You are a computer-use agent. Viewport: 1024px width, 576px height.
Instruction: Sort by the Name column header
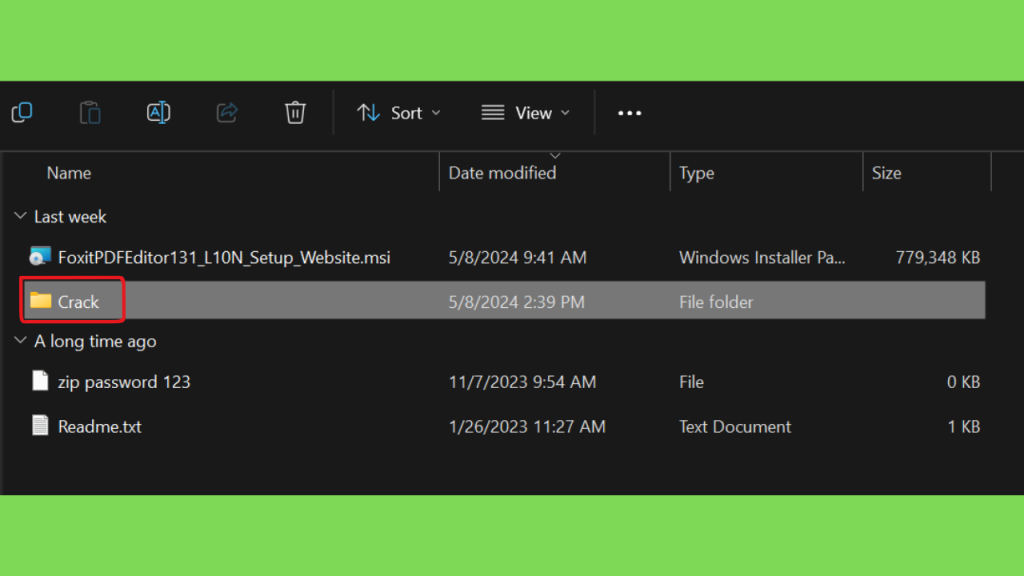(x=69, y=173)
